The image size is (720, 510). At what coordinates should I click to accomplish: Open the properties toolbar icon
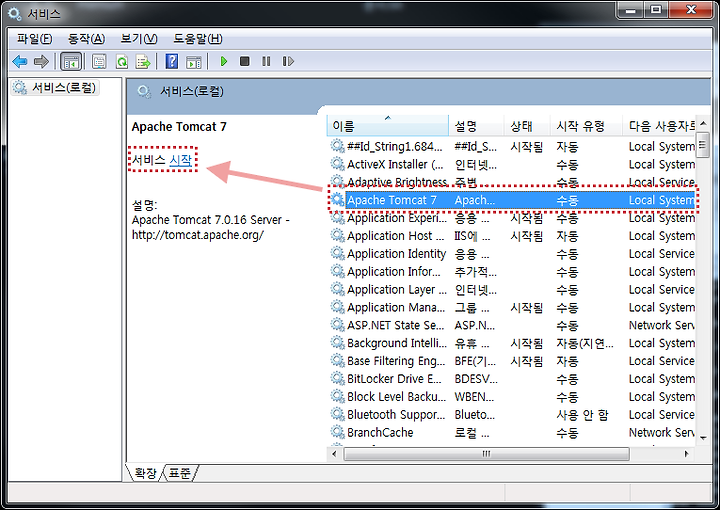[x=99, y=62]
